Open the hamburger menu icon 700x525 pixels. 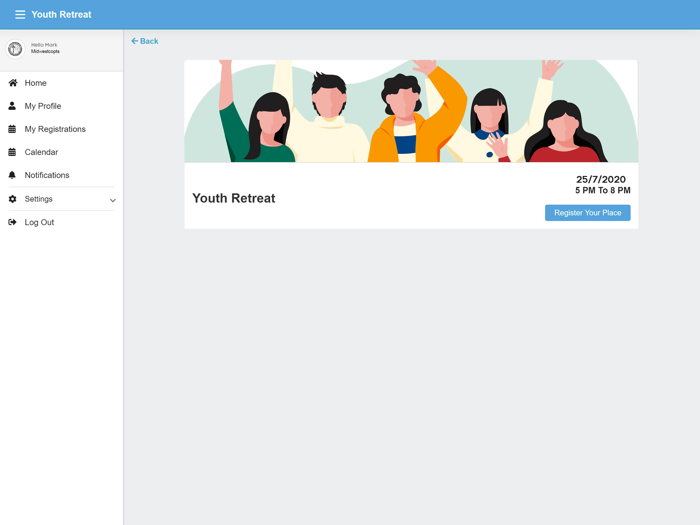20,15
